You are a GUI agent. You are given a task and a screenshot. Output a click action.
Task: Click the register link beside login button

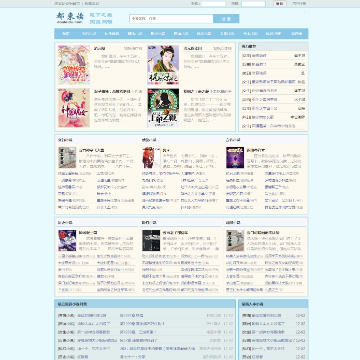pyautogui.click(x=298, y=4)
